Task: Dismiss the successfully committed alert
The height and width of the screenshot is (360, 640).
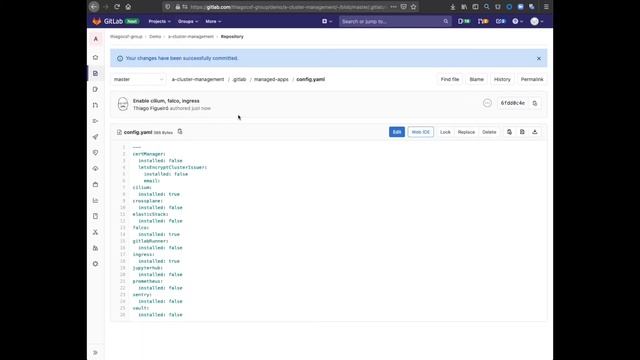Action: (539, 58)
